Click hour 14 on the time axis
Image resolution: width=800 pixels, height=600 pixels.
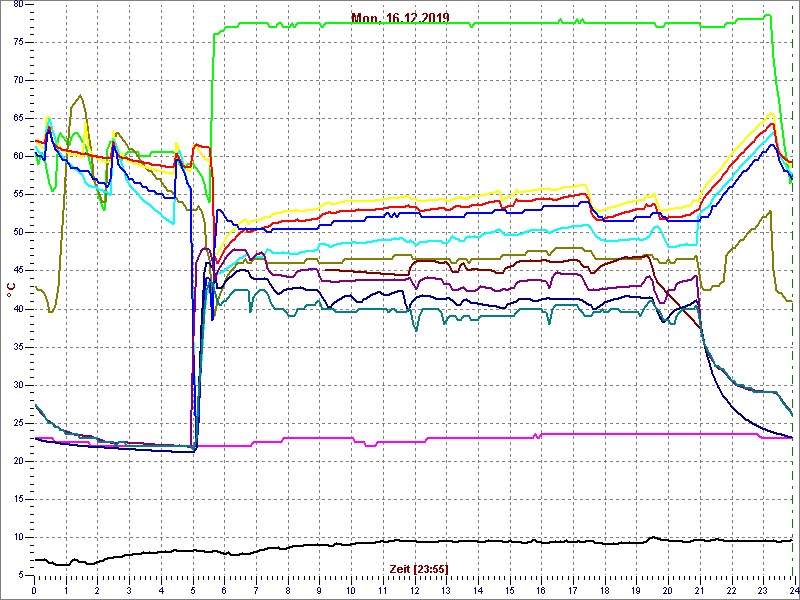point(478,590)
